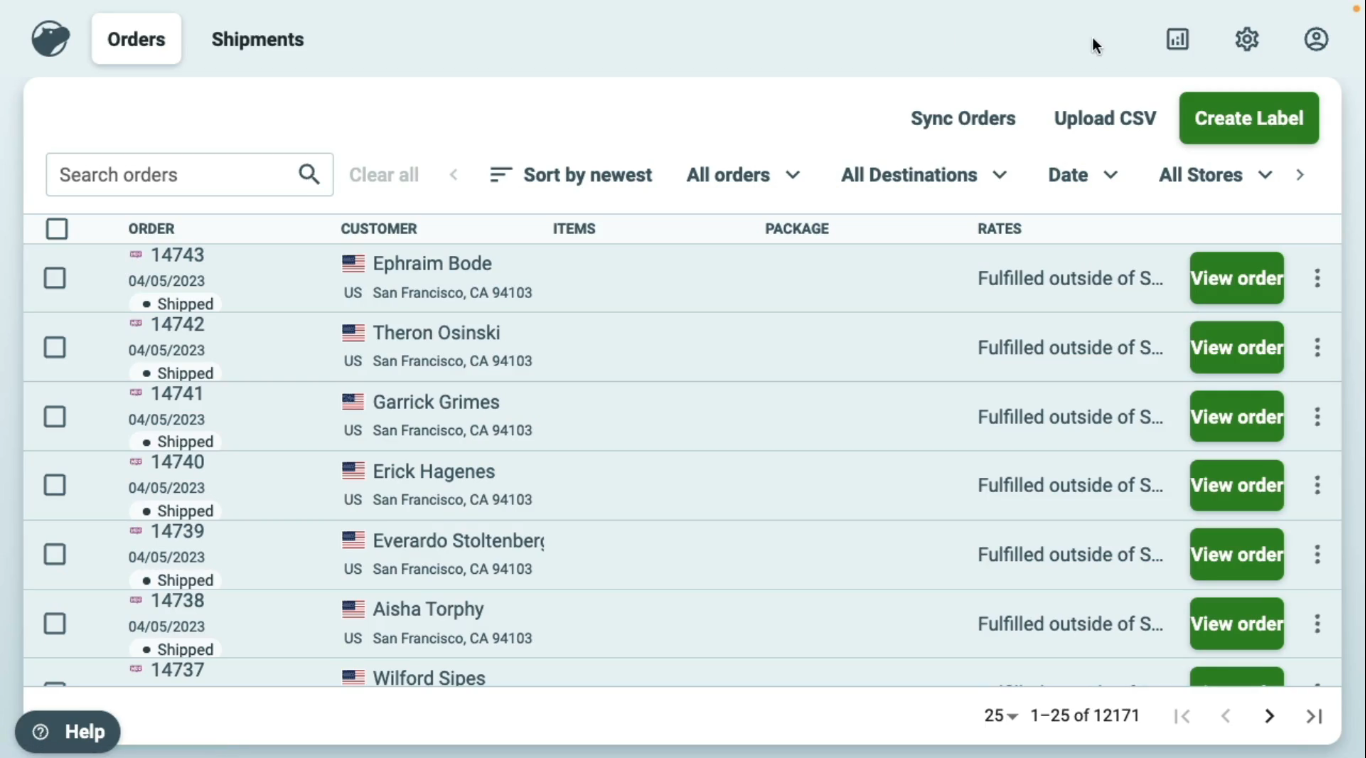Open more options for order 14739

click(x=1317, y=554)
